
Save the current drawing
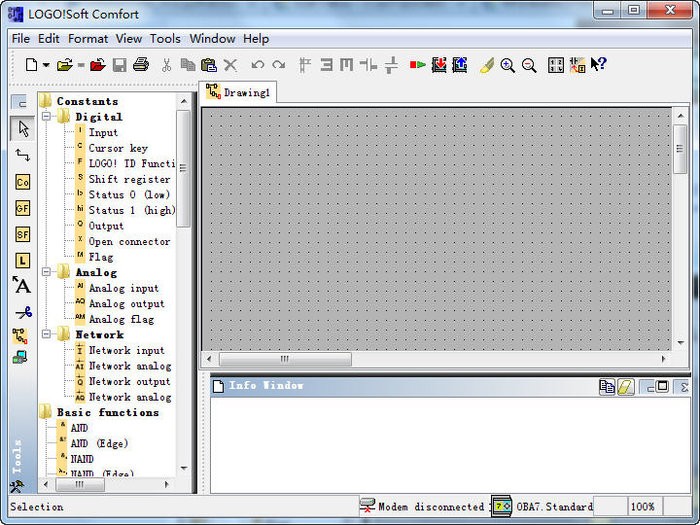click(x=119, y=65)
